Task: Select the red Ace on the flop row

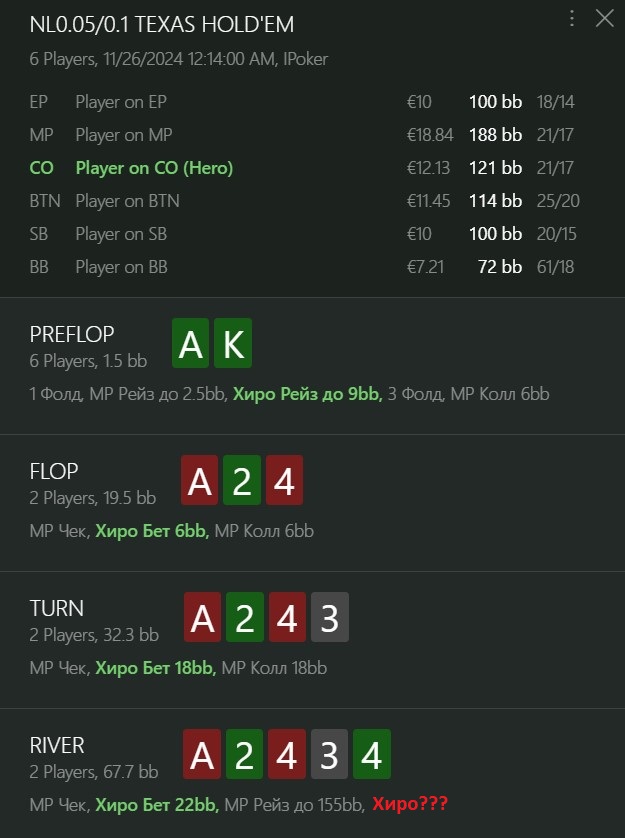Action: coord(200,481)
